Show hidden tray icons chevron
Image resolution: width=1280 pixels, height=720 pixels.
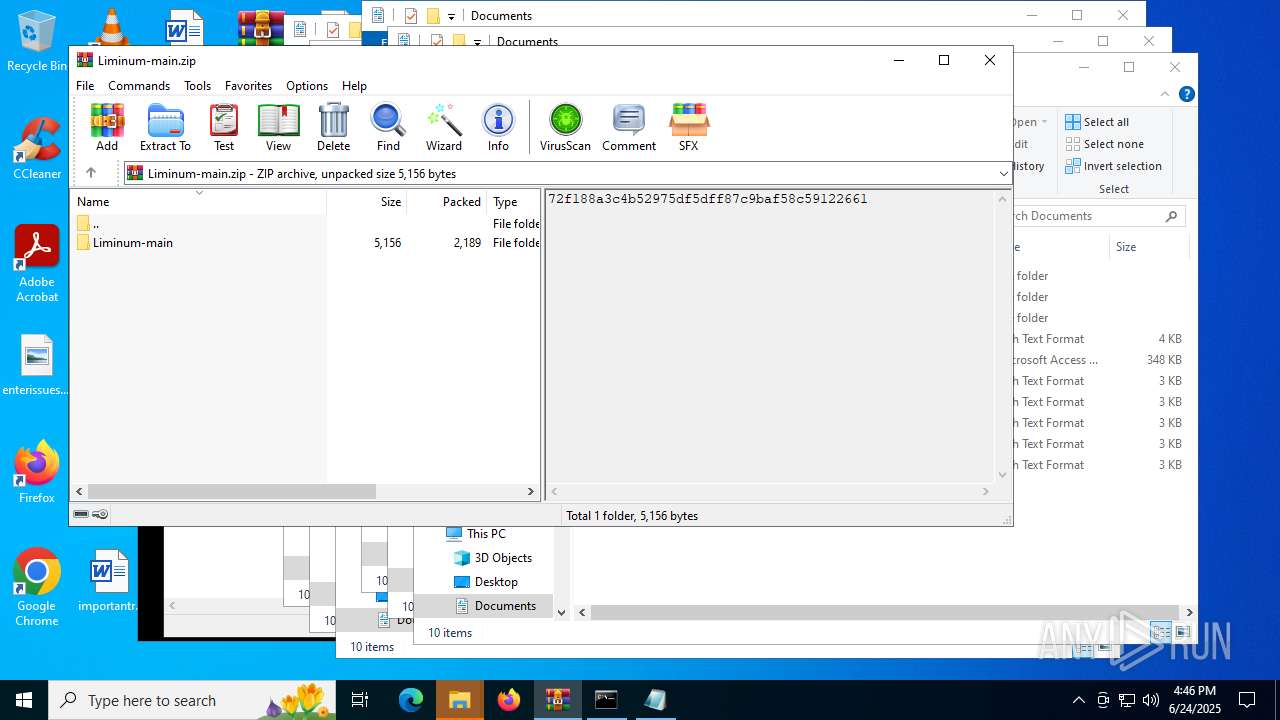1078,700
